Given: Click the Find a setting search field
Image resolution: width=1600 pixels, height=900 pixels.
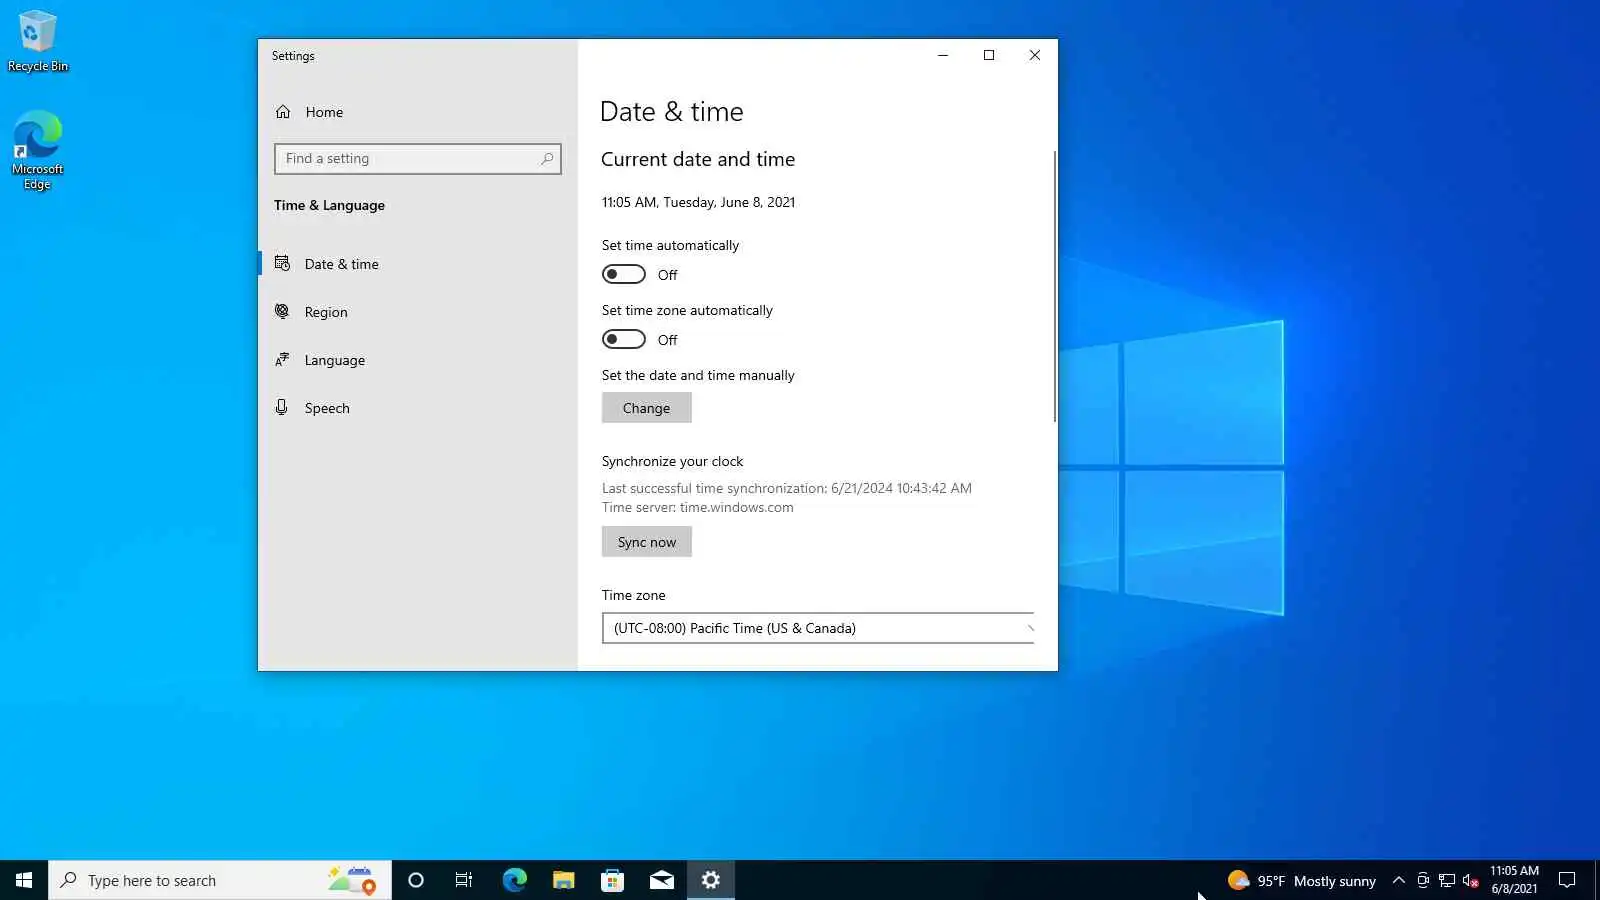Looking at the screenshot, I should coord(418,158).
